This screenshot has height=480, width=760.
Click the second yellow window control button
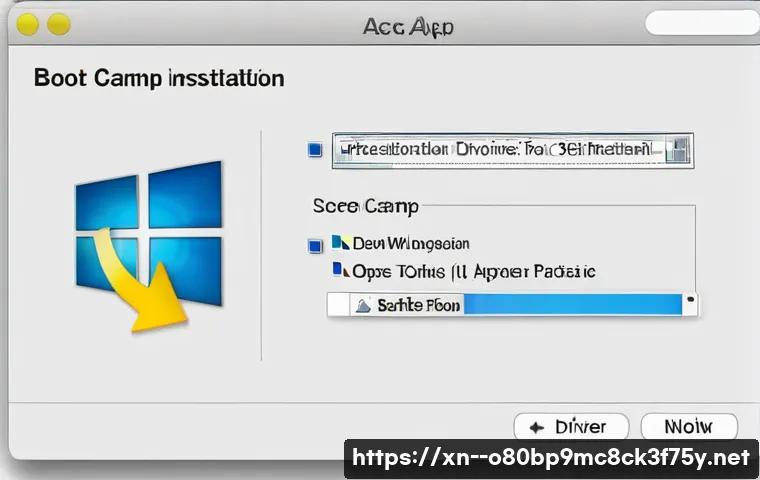(x=59, y=24)
